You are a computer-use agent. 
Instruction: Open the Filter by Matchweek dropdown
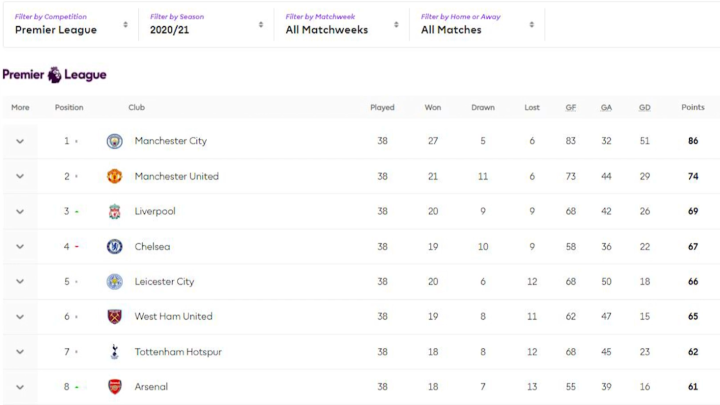click(341, 24)
